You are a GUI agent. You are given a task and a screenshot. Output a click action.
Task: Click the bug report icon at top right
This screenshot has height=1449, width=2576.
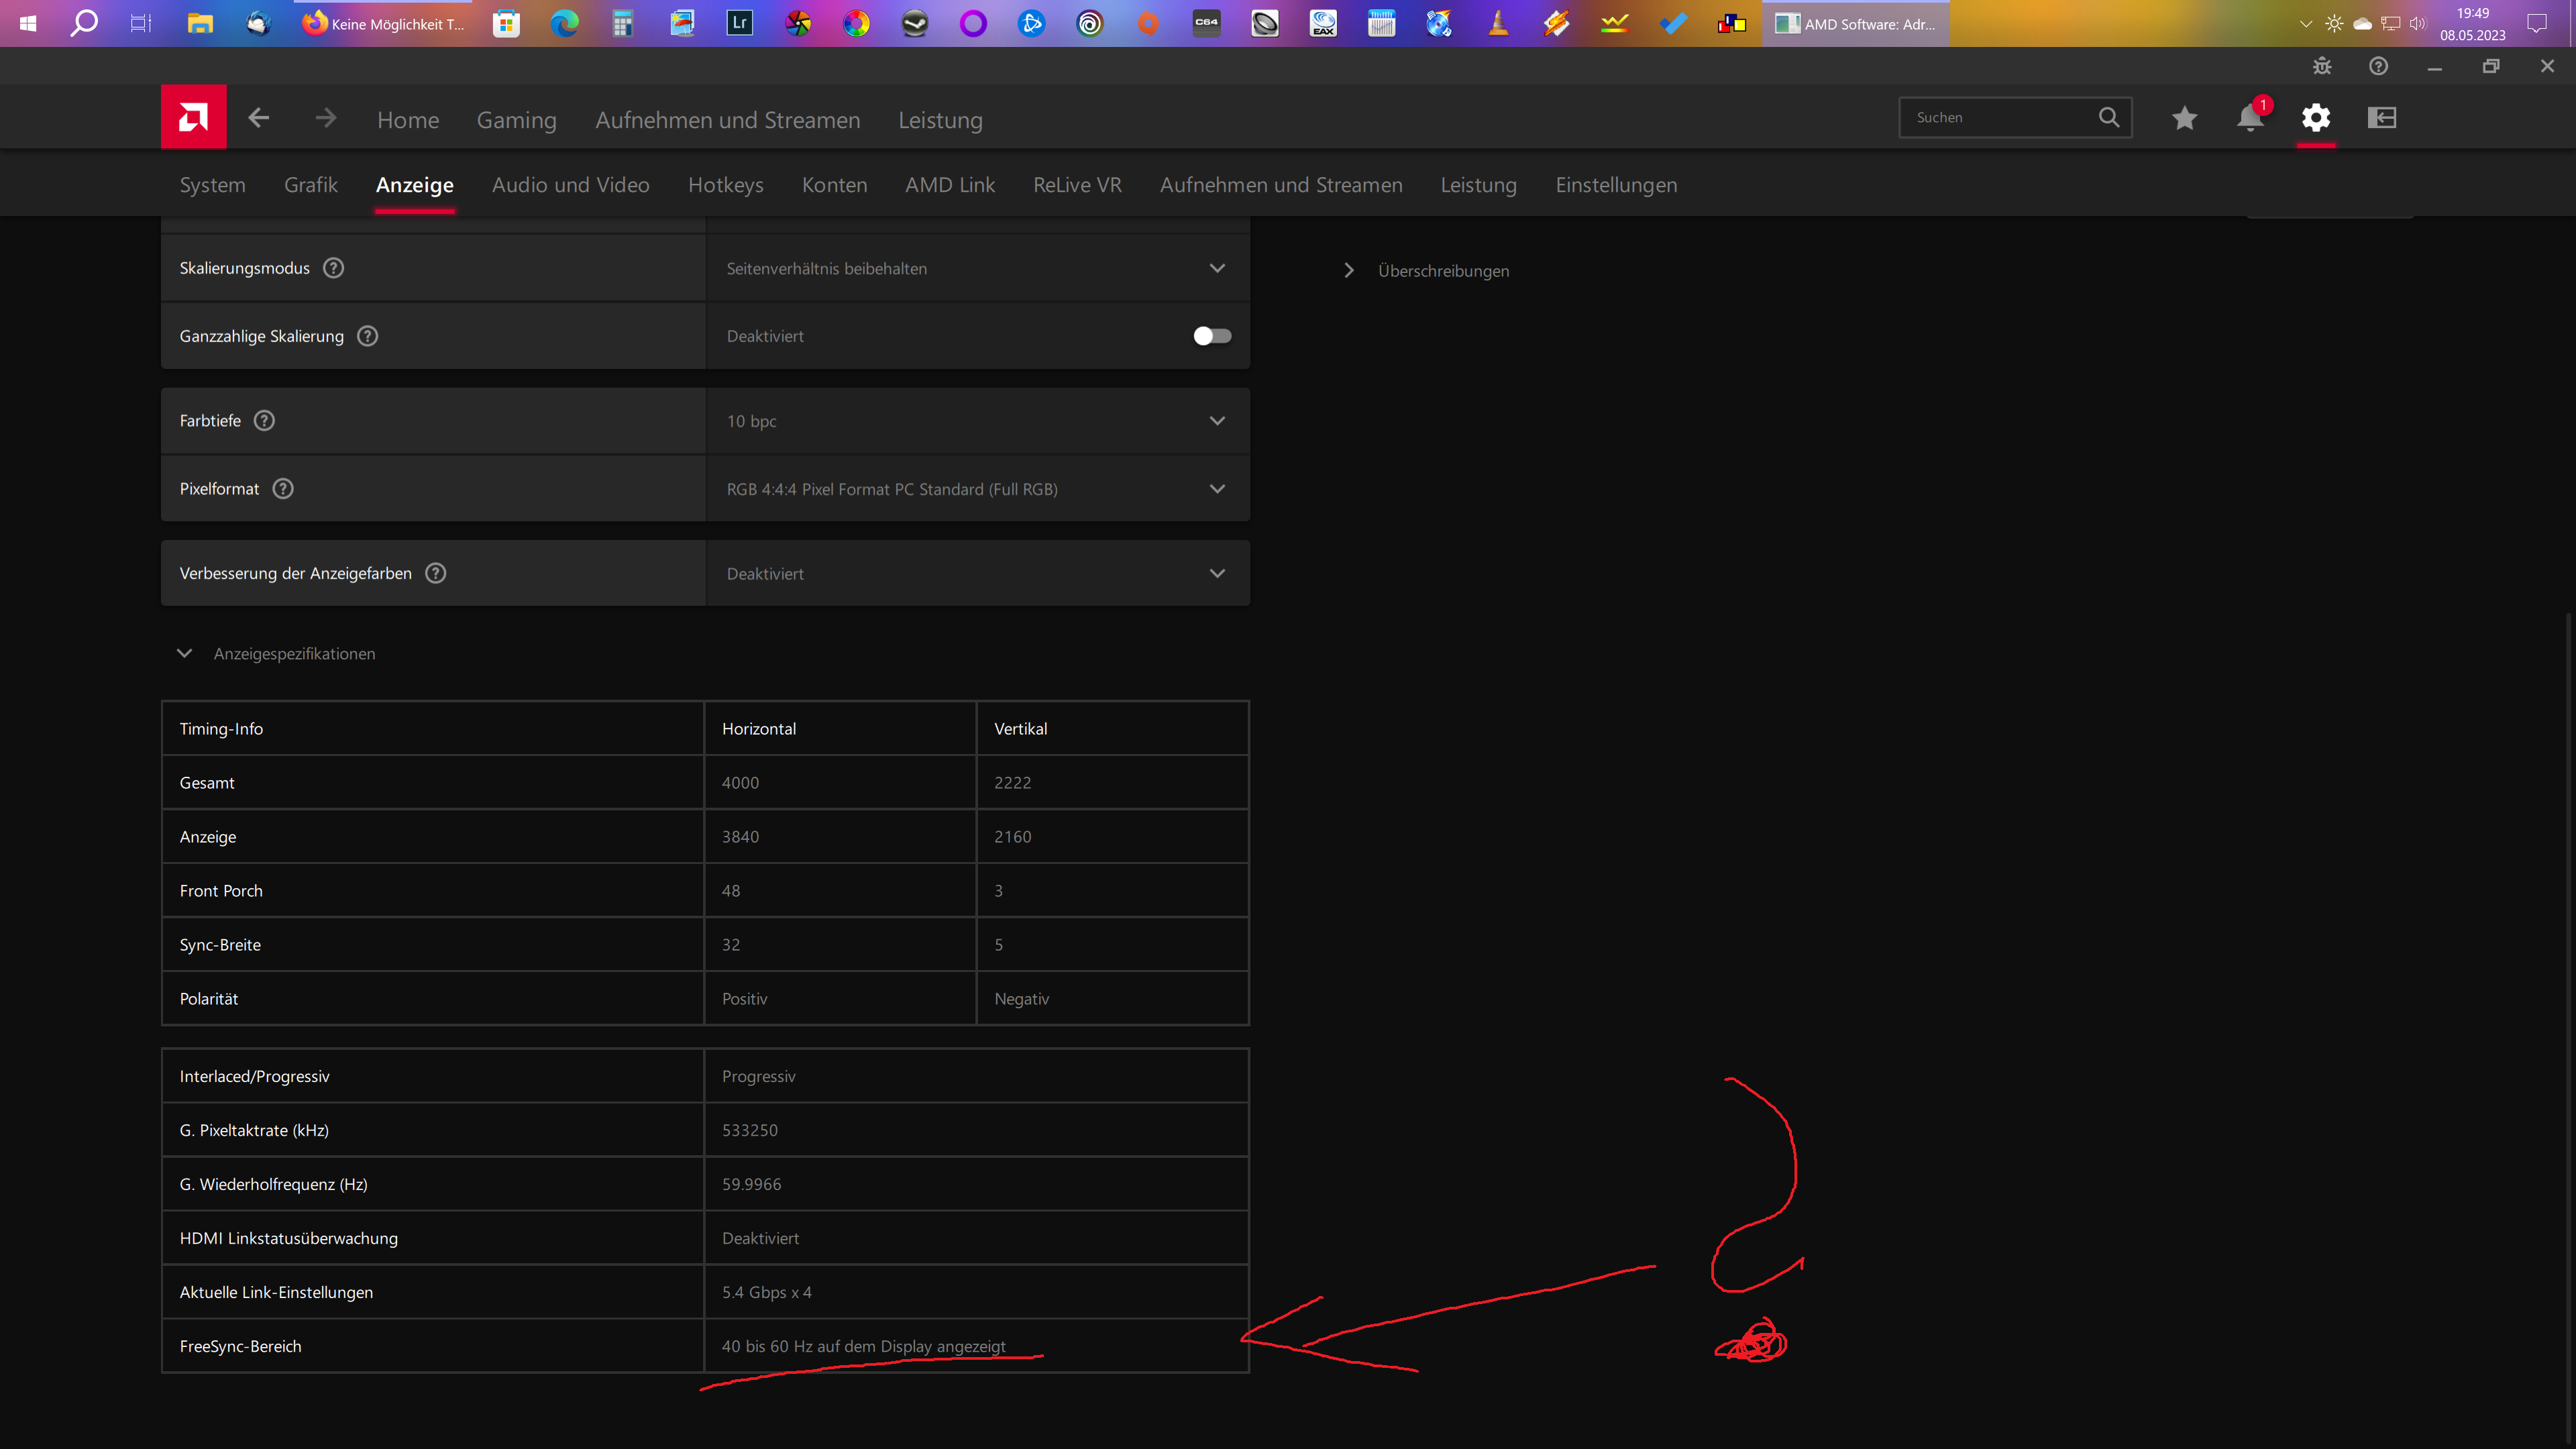pyautogui.click(x=2322, y=66)
